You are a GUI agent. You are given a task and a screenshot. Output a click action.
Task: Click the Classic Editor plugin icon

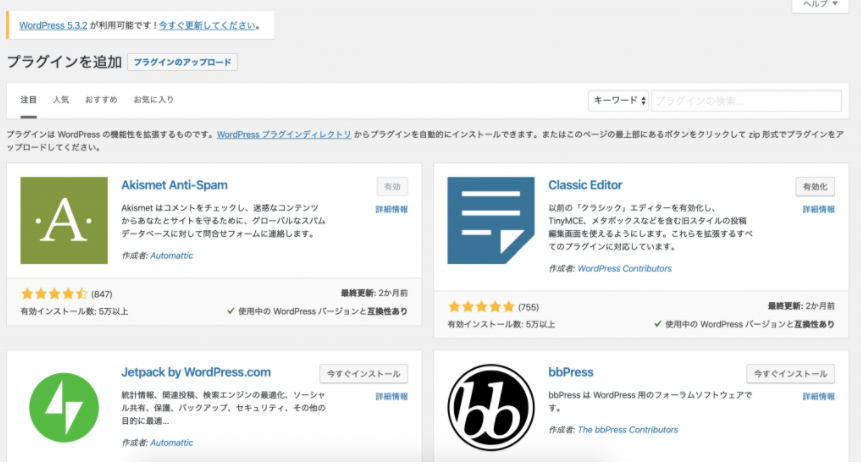coord(490,220)
